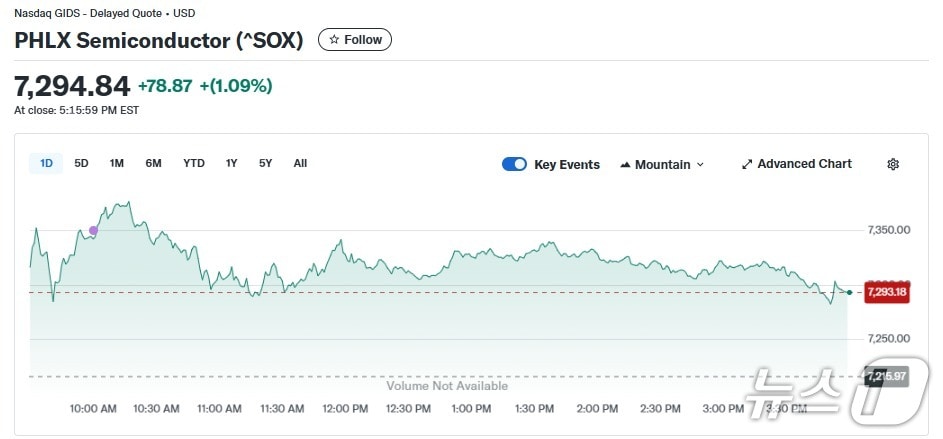Show year-to-date with YTD tab
Viewport: 943px width, 439px height.
194,163
